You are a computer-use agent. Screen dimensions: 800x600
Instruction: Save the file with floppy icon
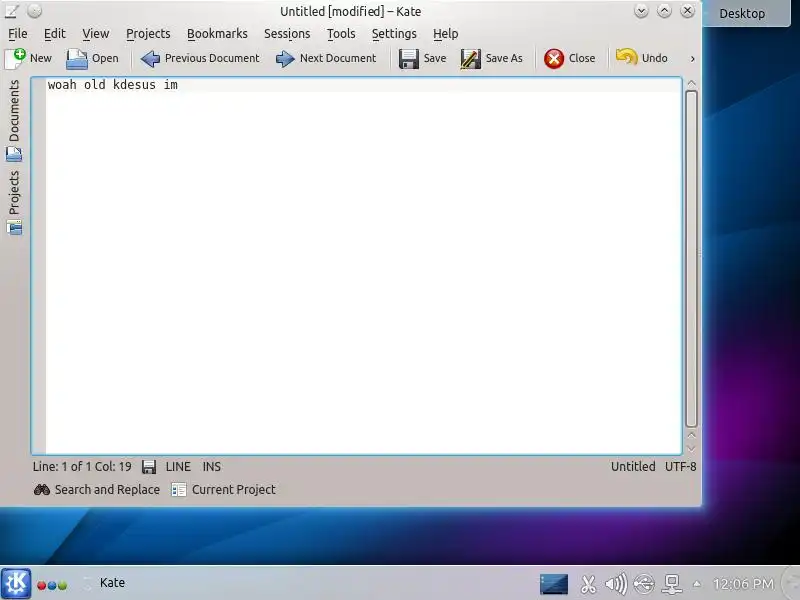[409, 59]
